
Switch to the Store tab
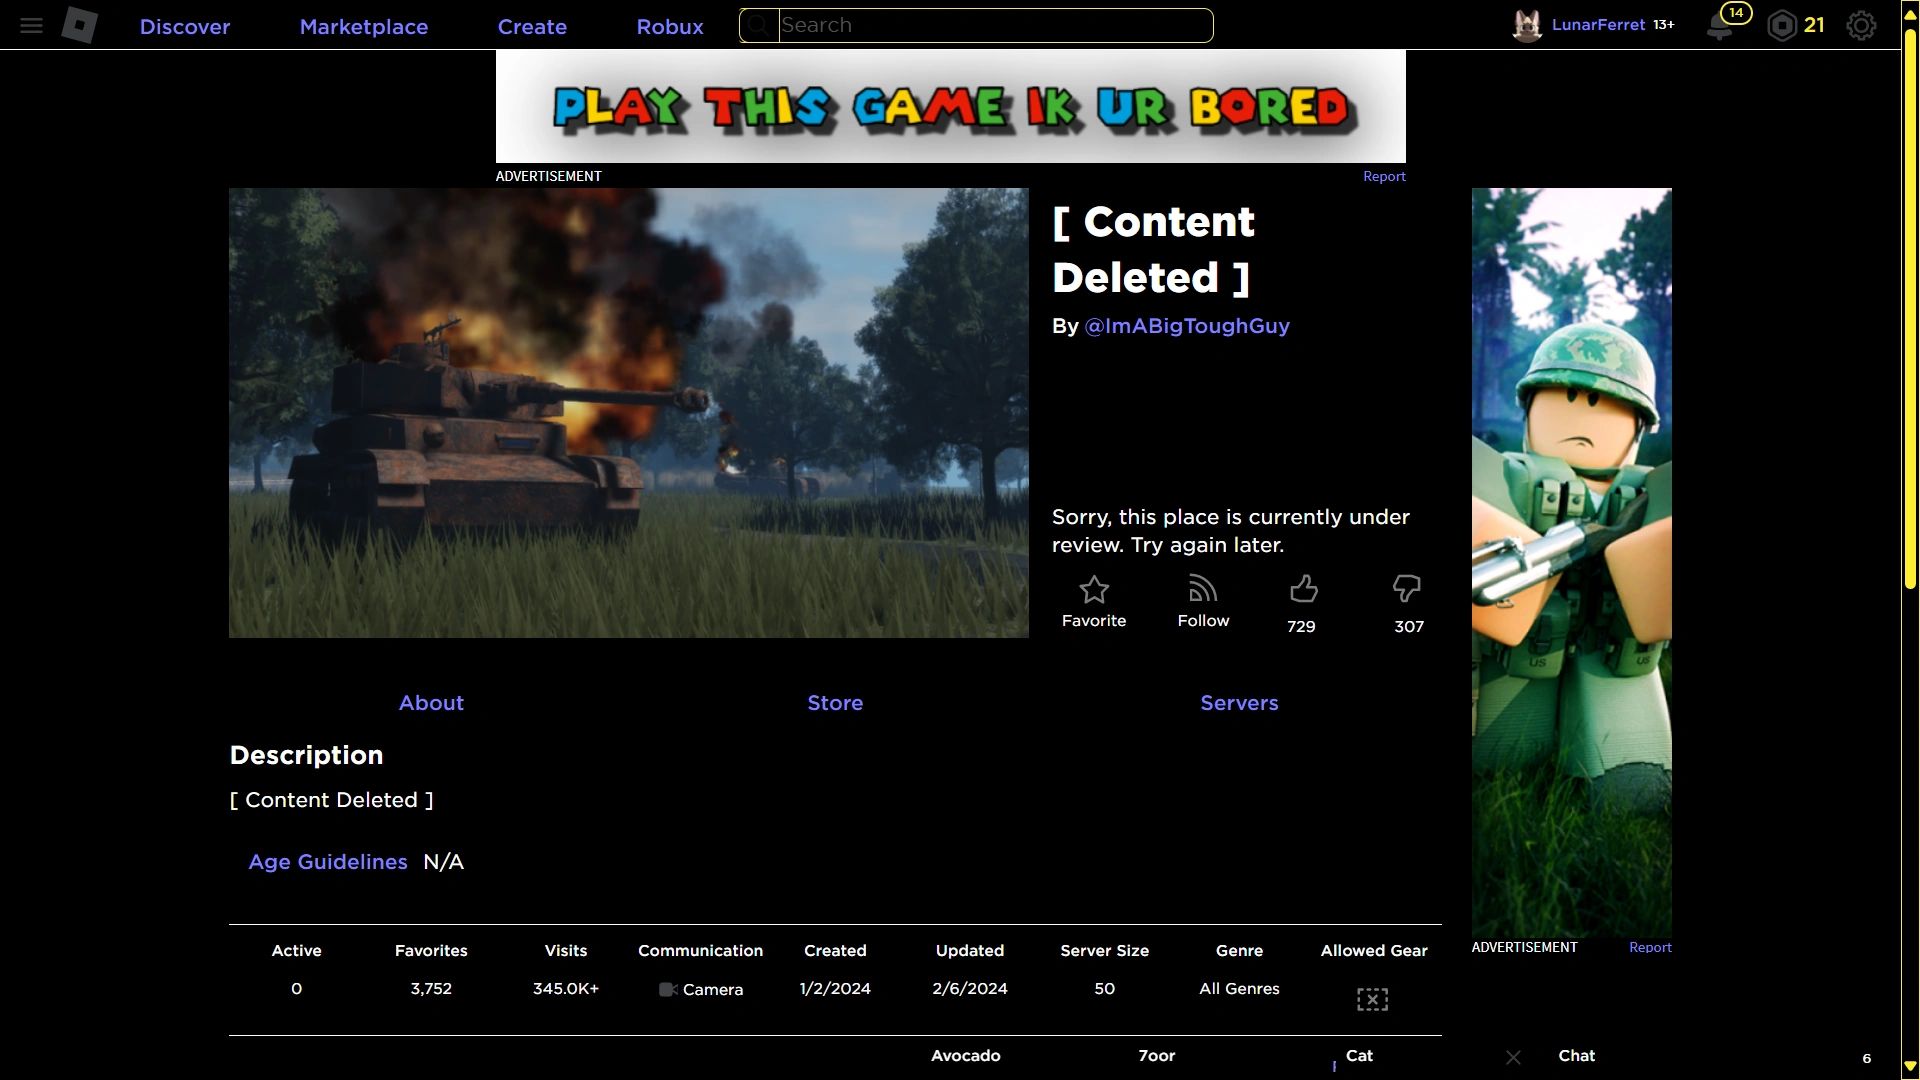point(835,703)
